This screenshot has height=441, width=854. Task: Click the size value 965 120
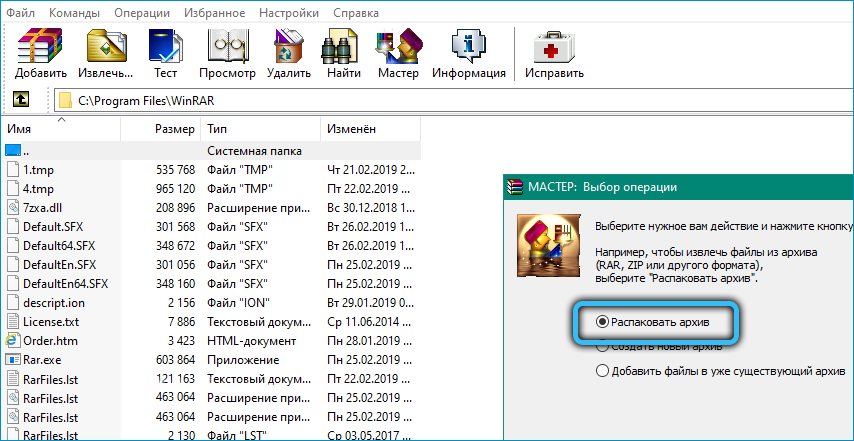tap(175, 189)
